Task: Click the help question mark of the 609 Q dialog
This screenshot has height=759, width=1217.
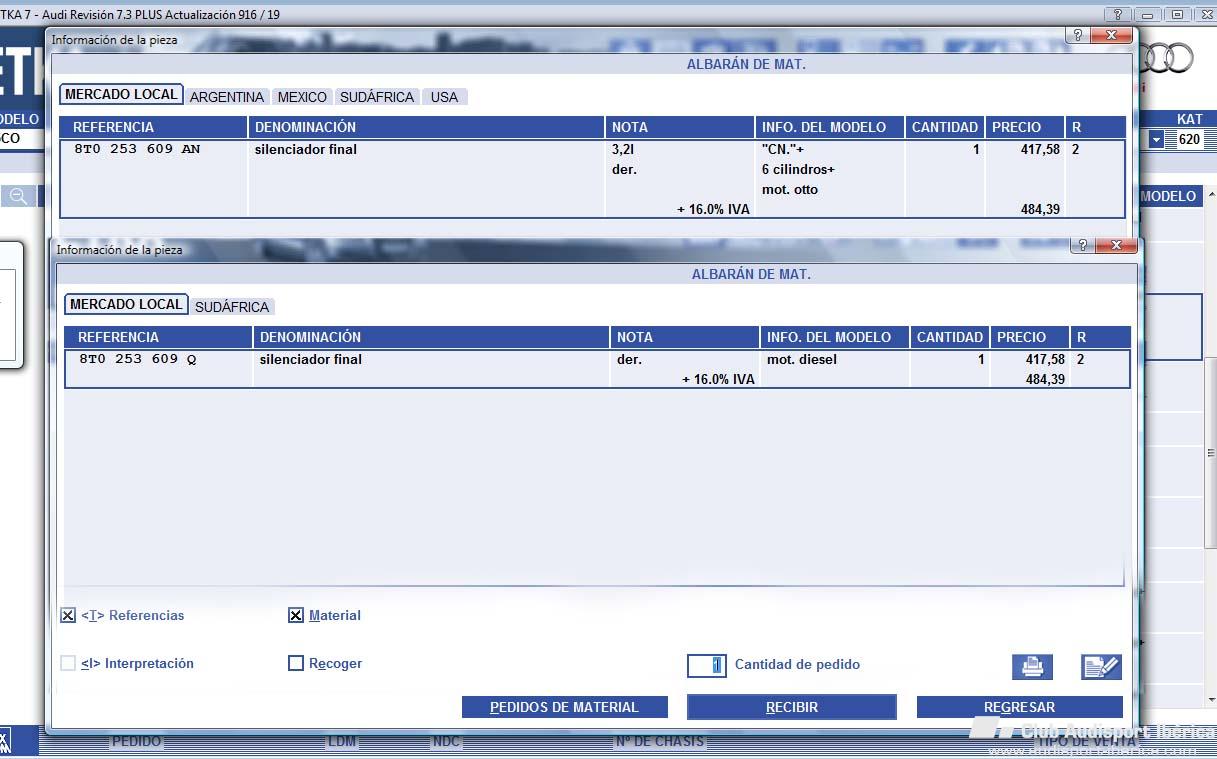Action: [1082, 245]
